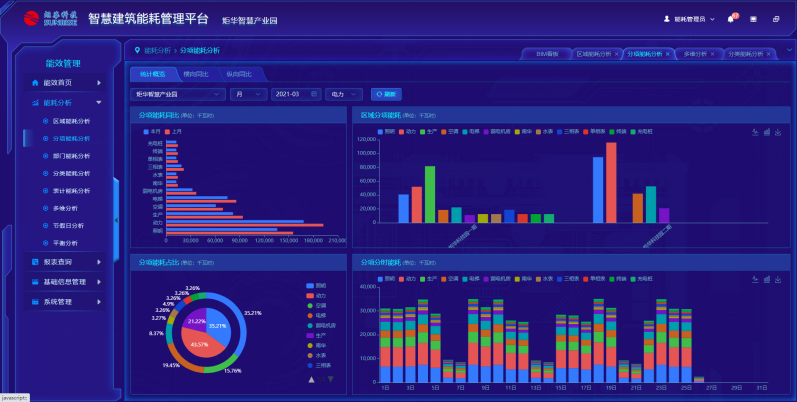797x402 pixels.
Task: Toggle 本月 series in 分项能耗同比 legend
Action: point(150,131)
